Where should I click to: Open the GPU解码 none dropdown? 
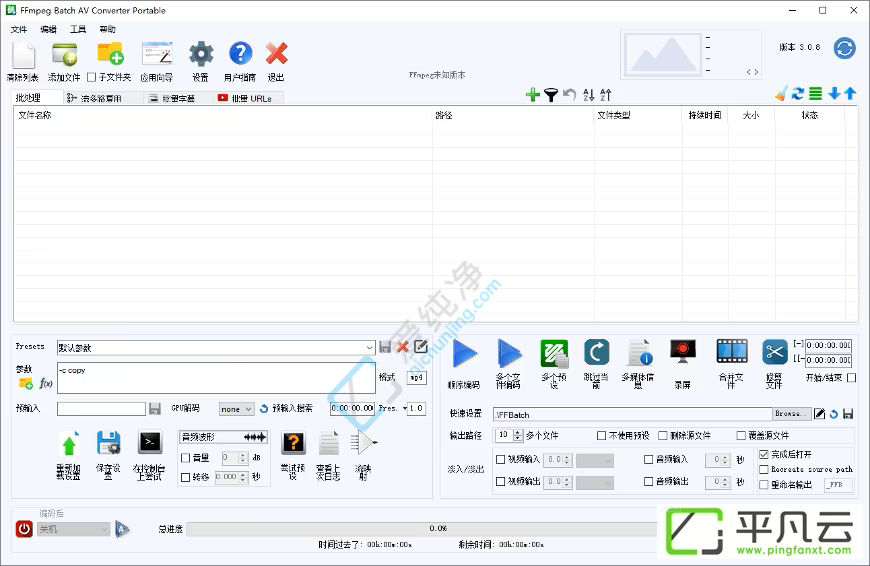click(x=236, y=409)
